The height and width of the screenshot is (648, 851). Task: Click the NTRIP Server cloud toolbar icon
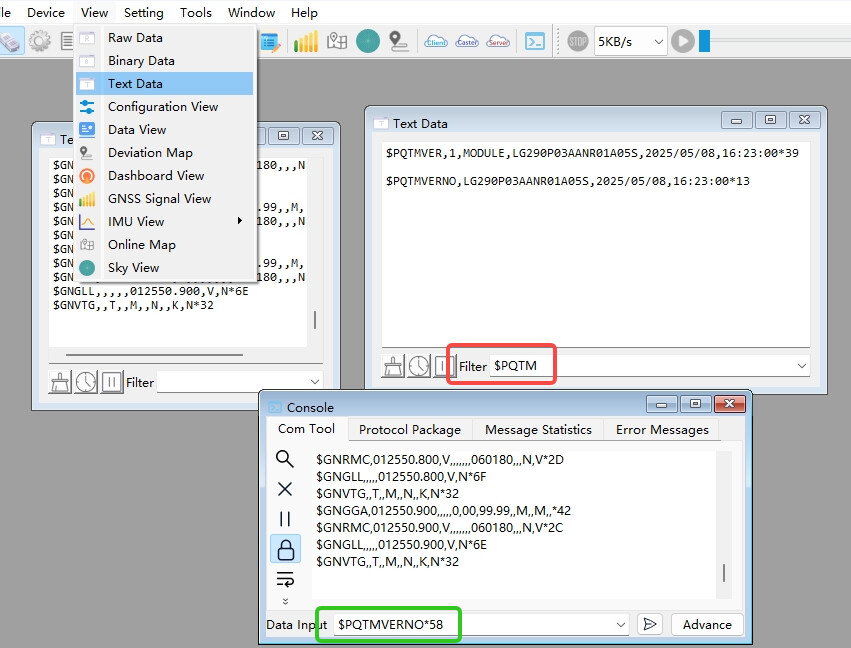coord(498,41)
